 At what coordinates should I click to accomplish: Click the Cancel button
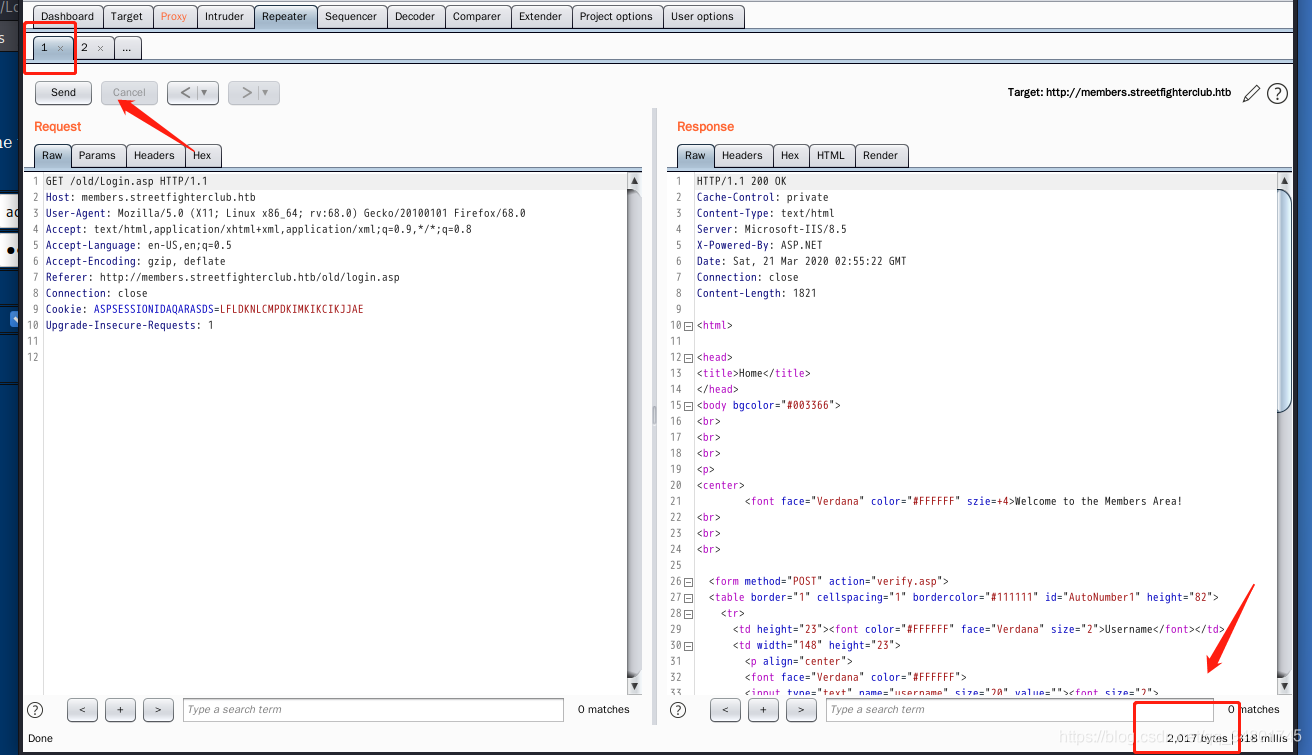pos(129,93)
